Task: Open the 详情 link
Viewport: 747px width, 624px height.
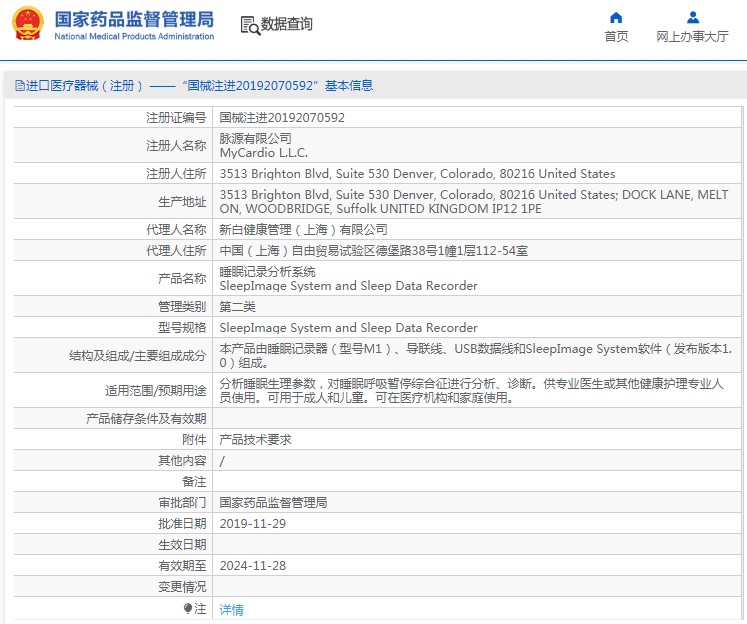Action: click(232, 609)
